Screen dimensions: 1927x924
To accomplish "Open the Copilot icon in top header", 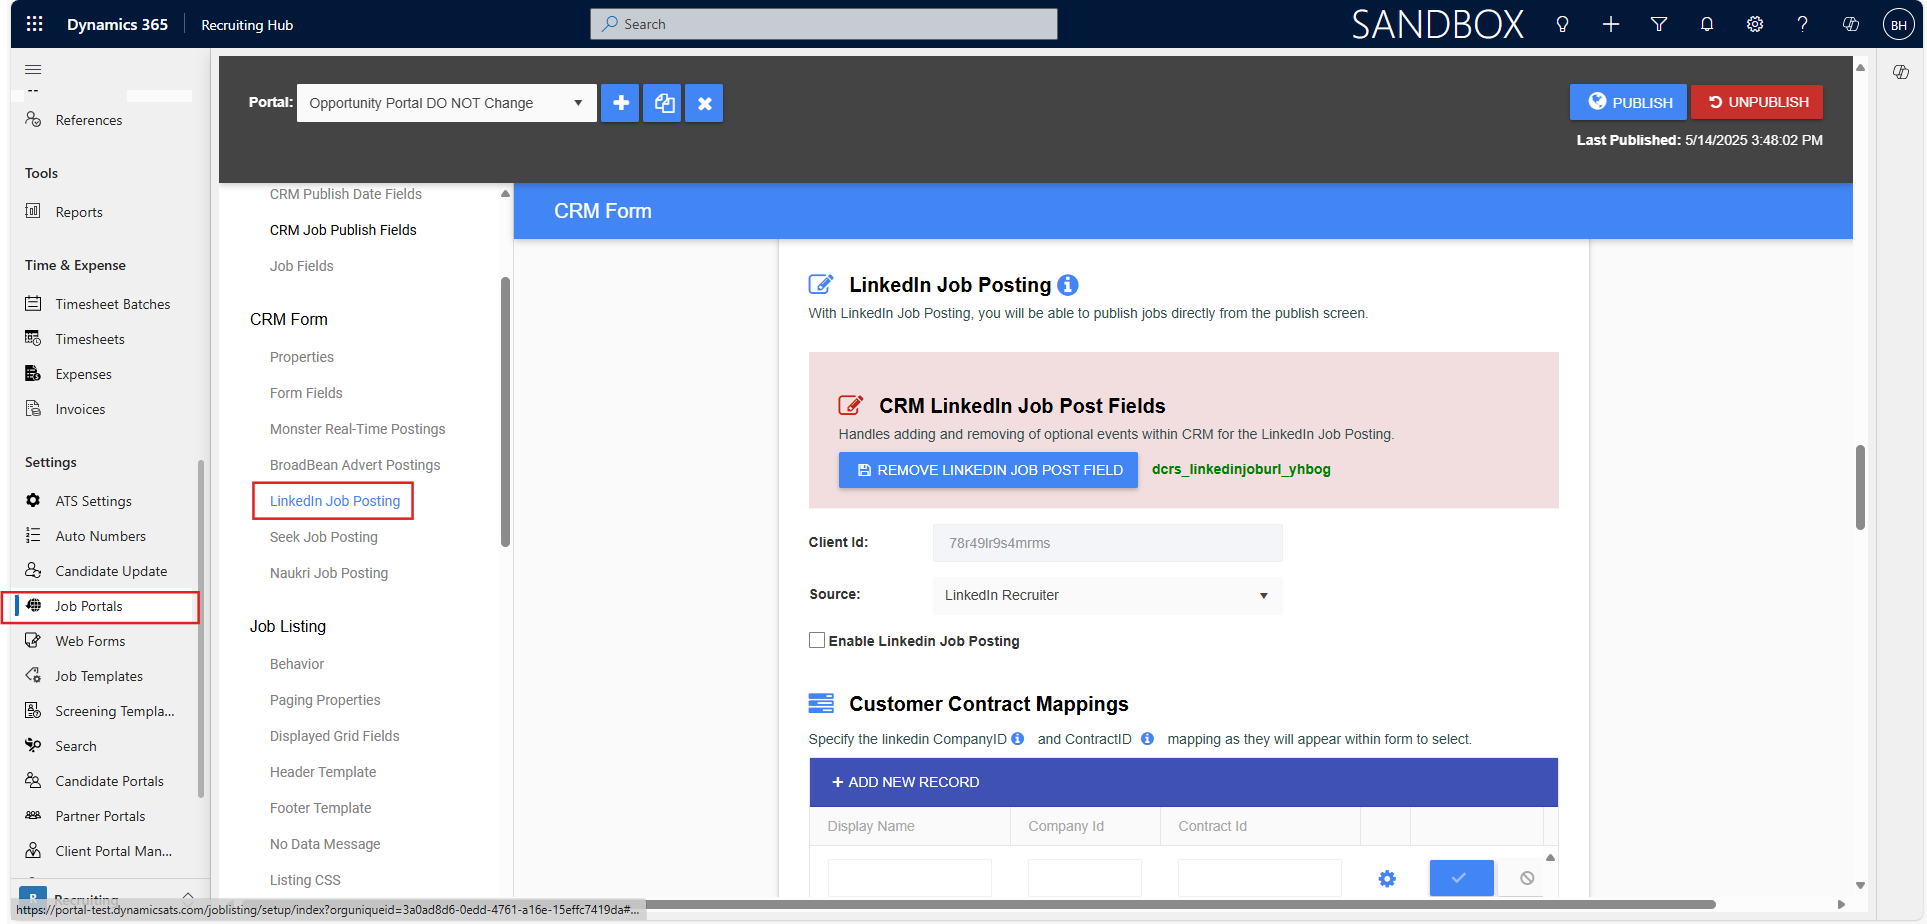I will tap(1851, 24).
